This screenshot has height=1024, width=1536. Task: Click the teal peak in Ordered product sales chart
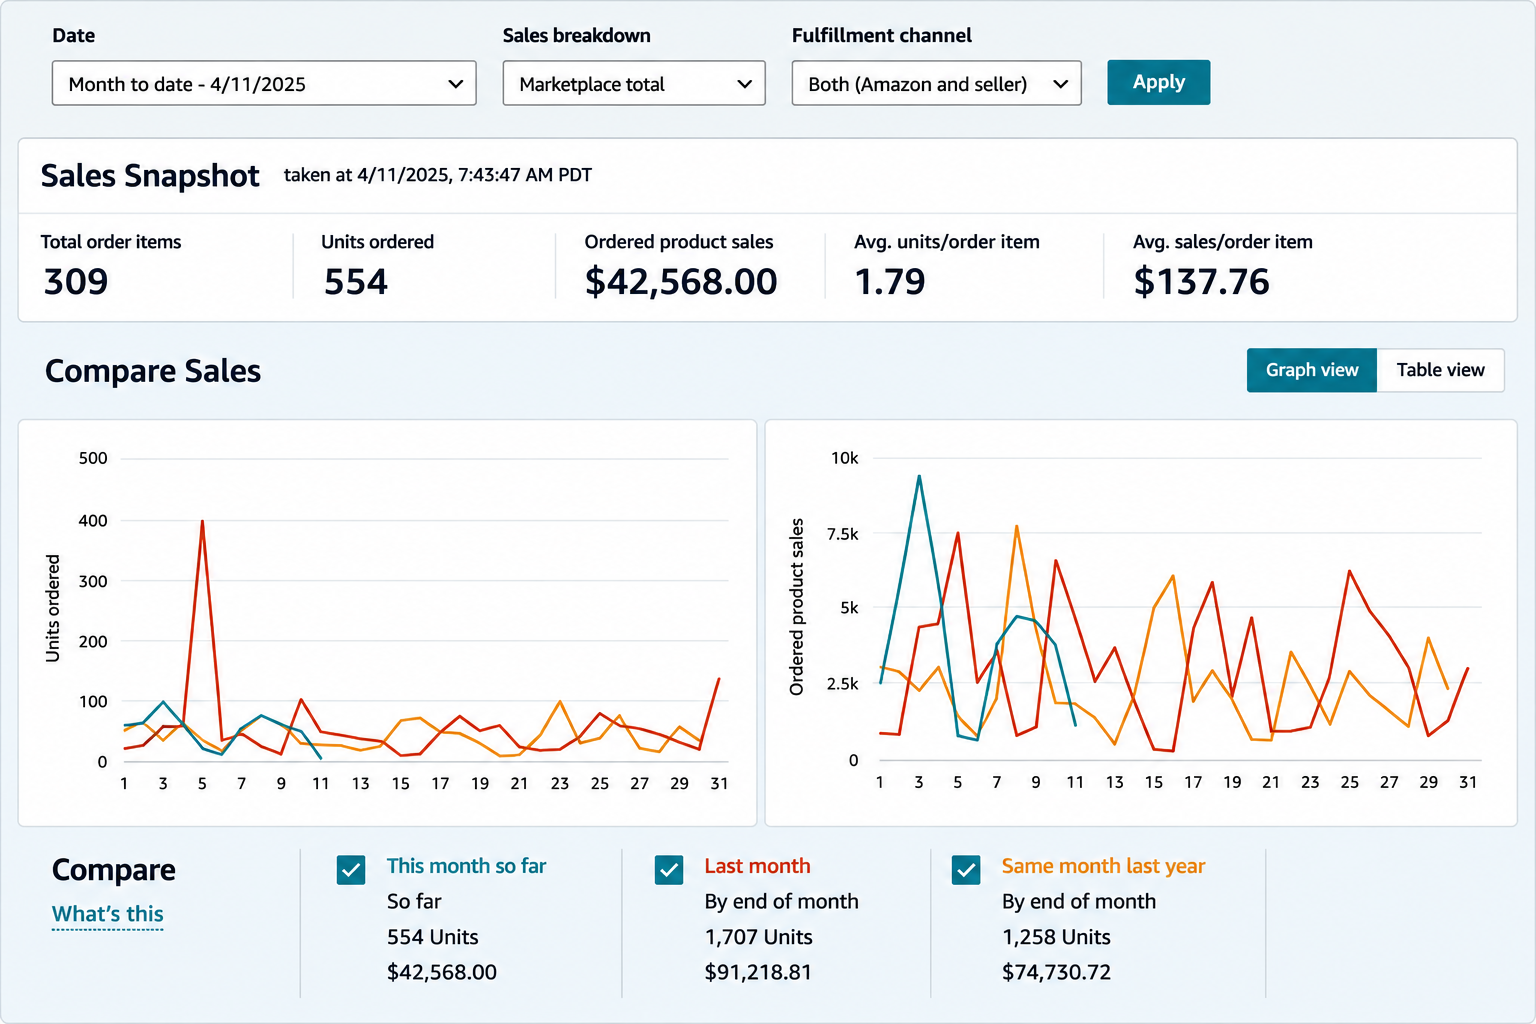point(919,477)
